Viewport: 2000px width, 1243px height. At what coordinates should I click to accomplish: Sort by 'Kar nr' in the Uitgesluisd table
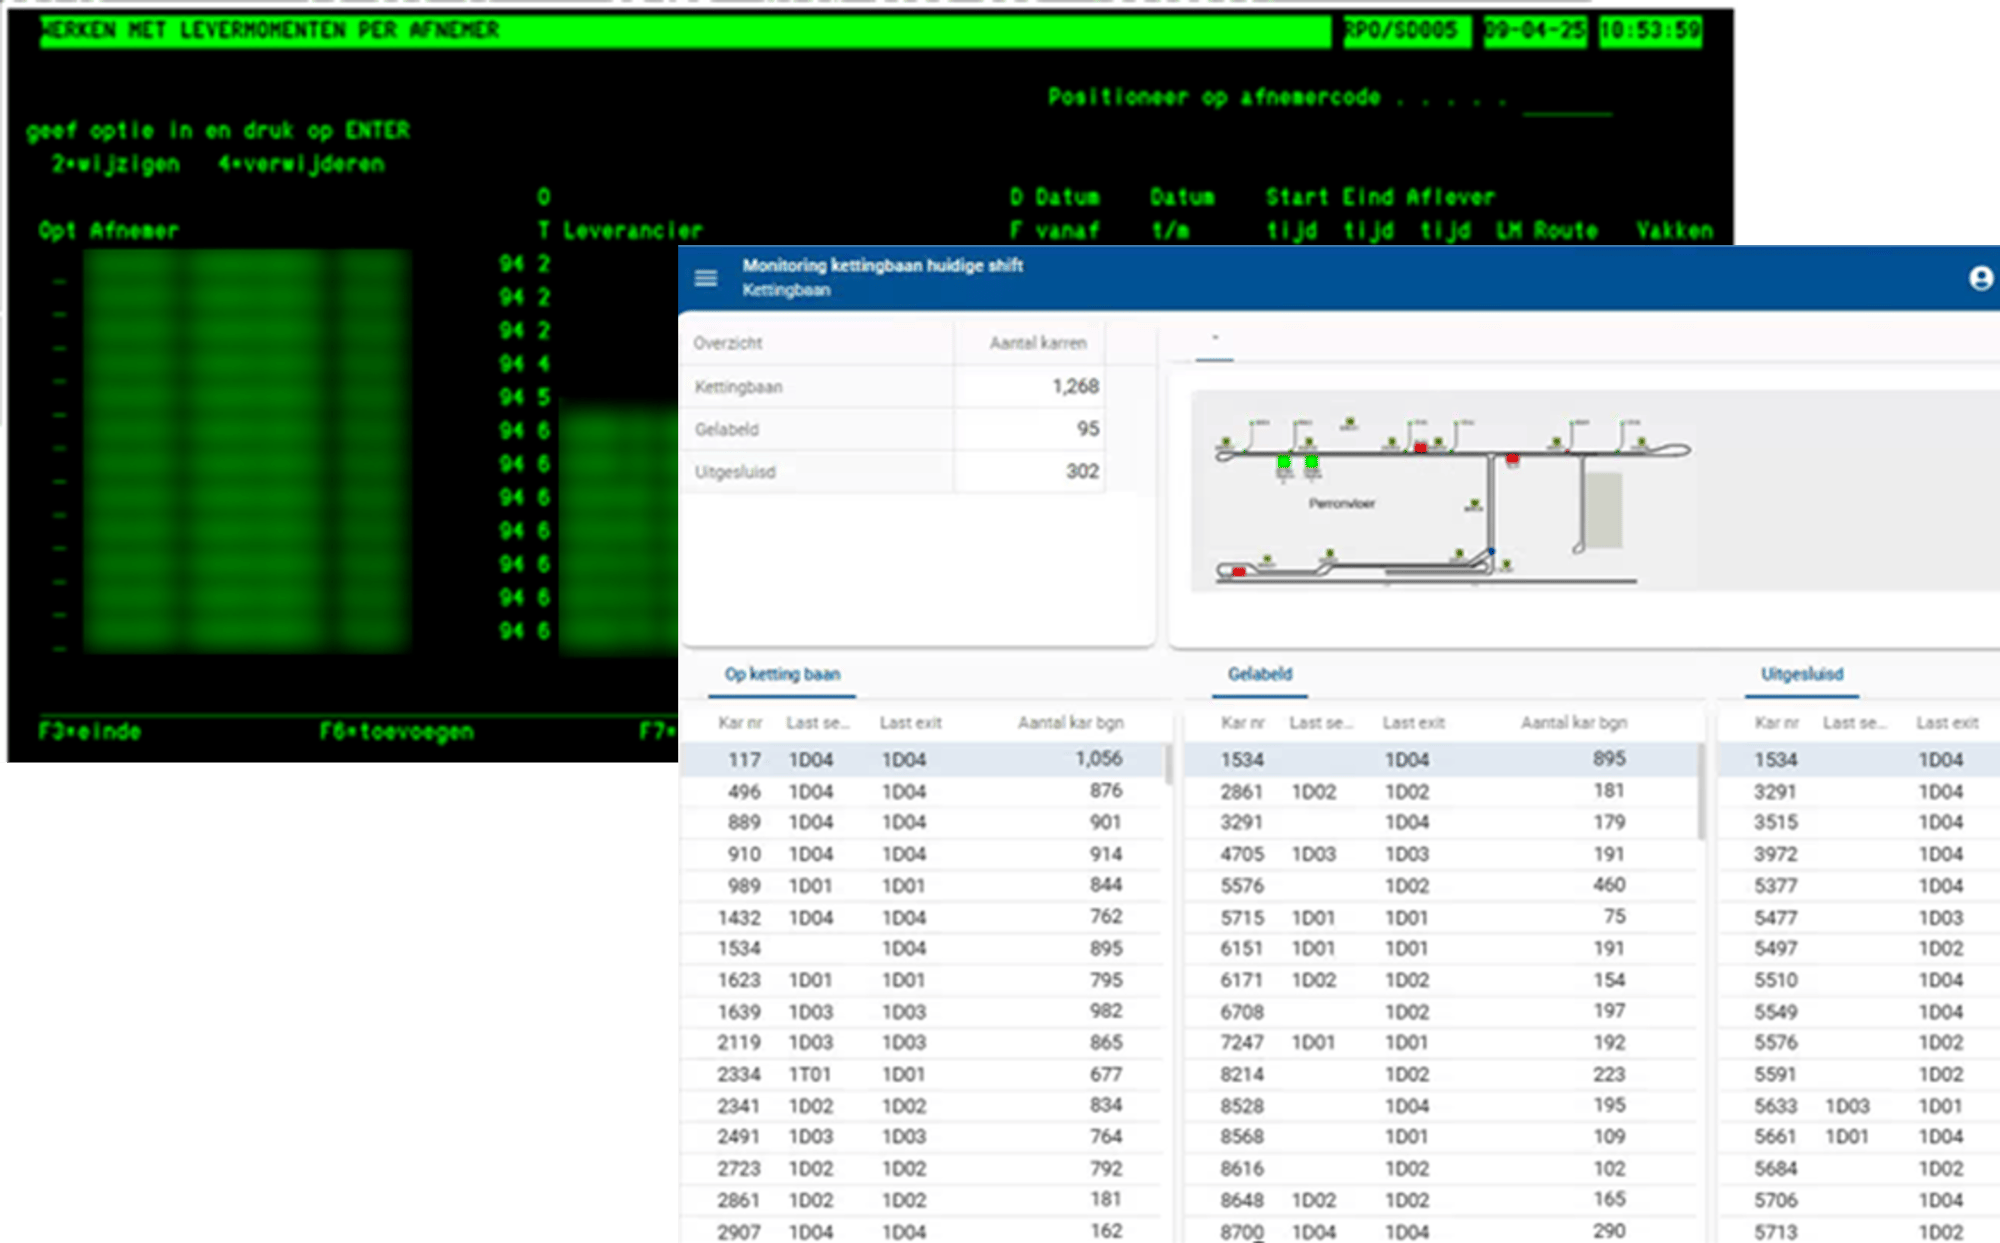(1776, 722)
